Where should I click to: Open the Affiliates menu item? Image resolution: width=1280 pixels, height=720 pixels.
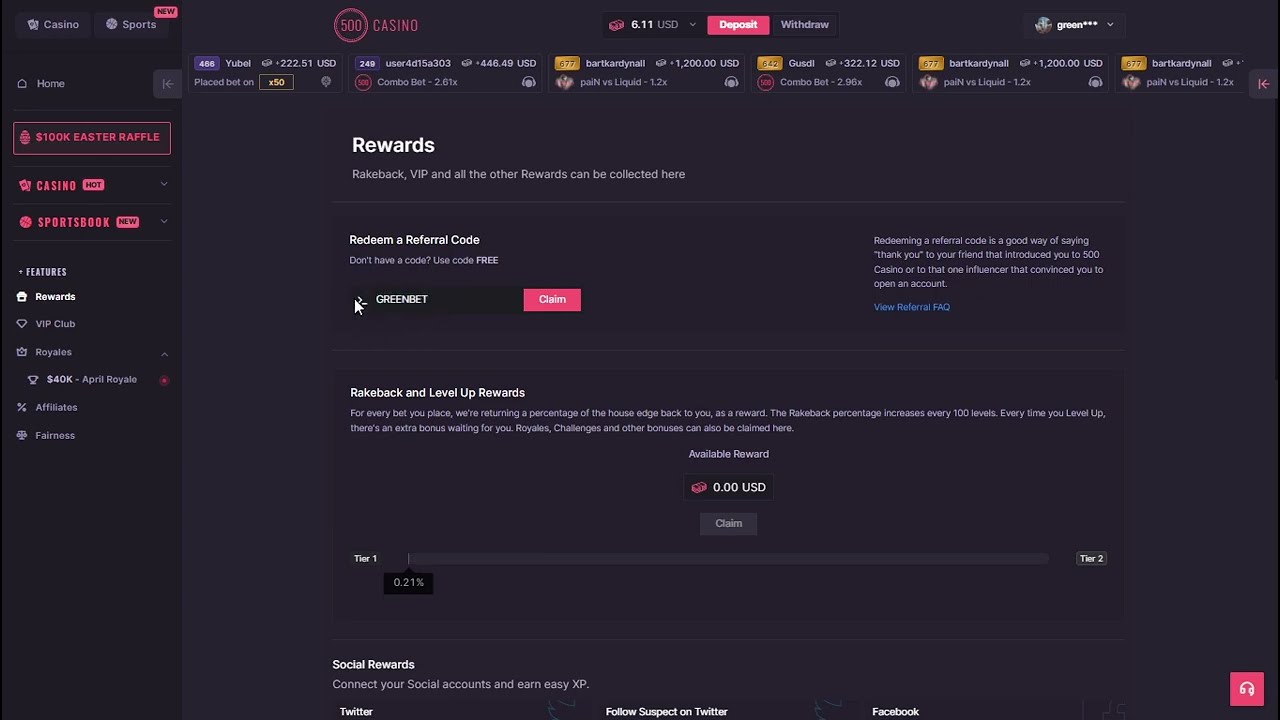pos(56,407)
